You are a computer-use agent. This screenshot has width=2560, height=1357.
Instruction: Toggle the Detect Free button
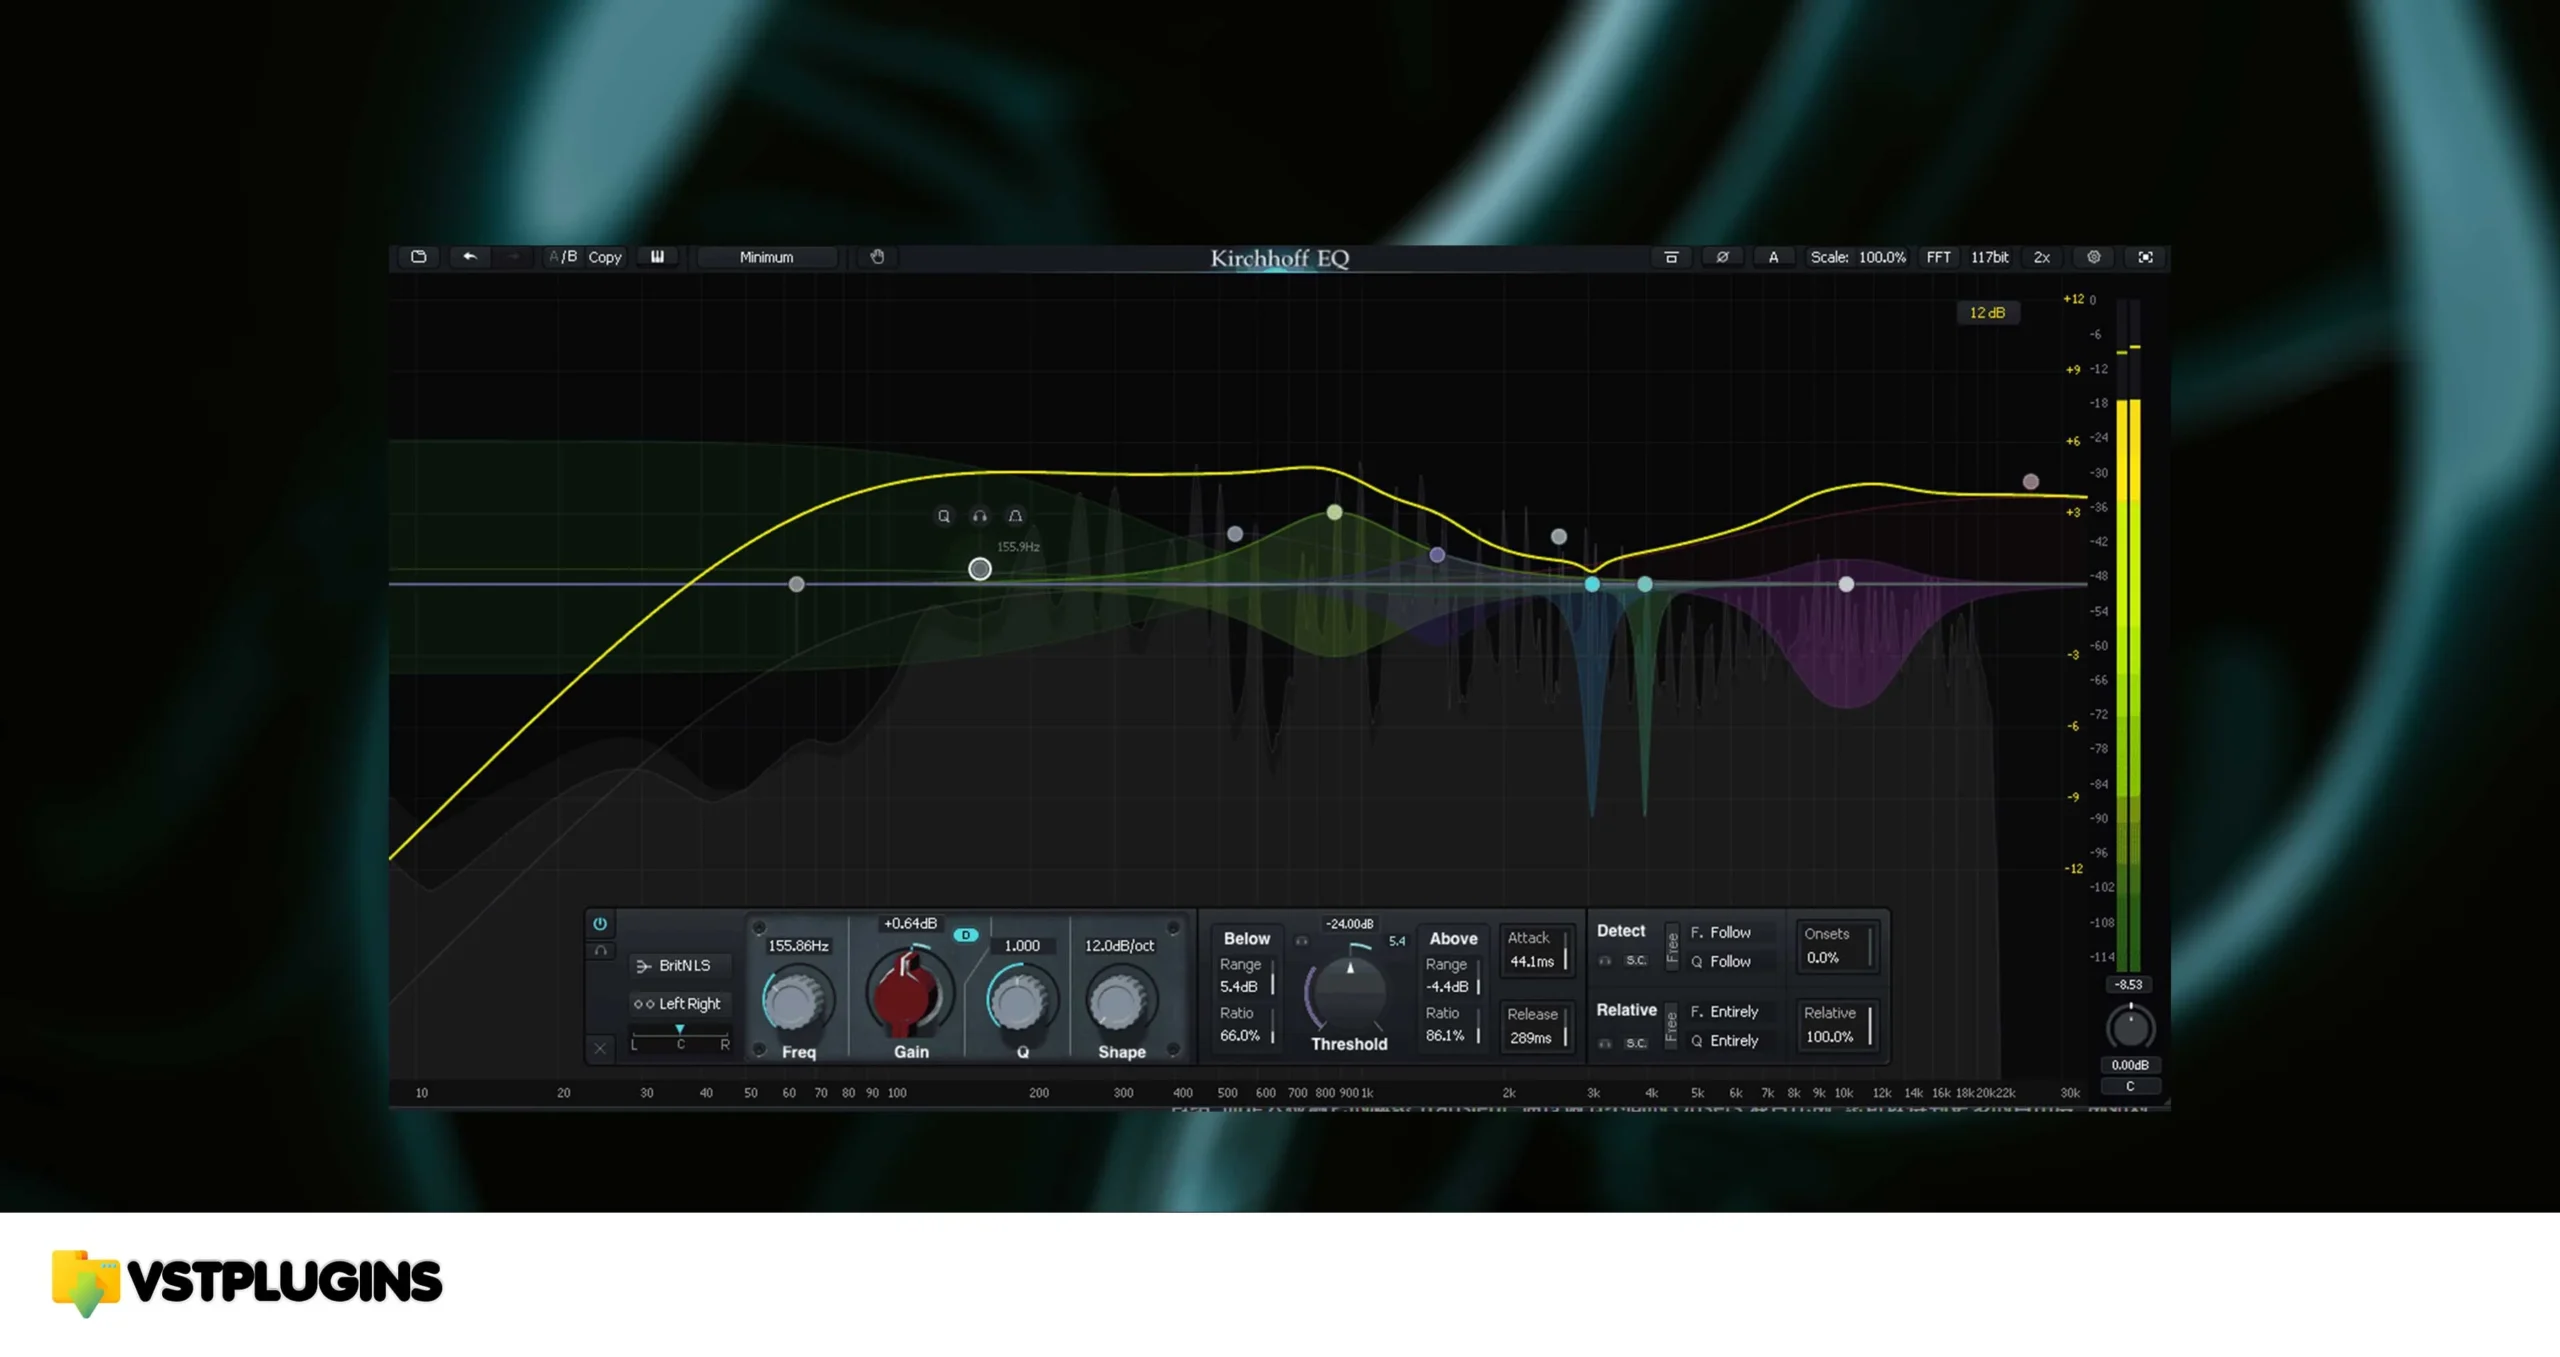coord(1671,945)
